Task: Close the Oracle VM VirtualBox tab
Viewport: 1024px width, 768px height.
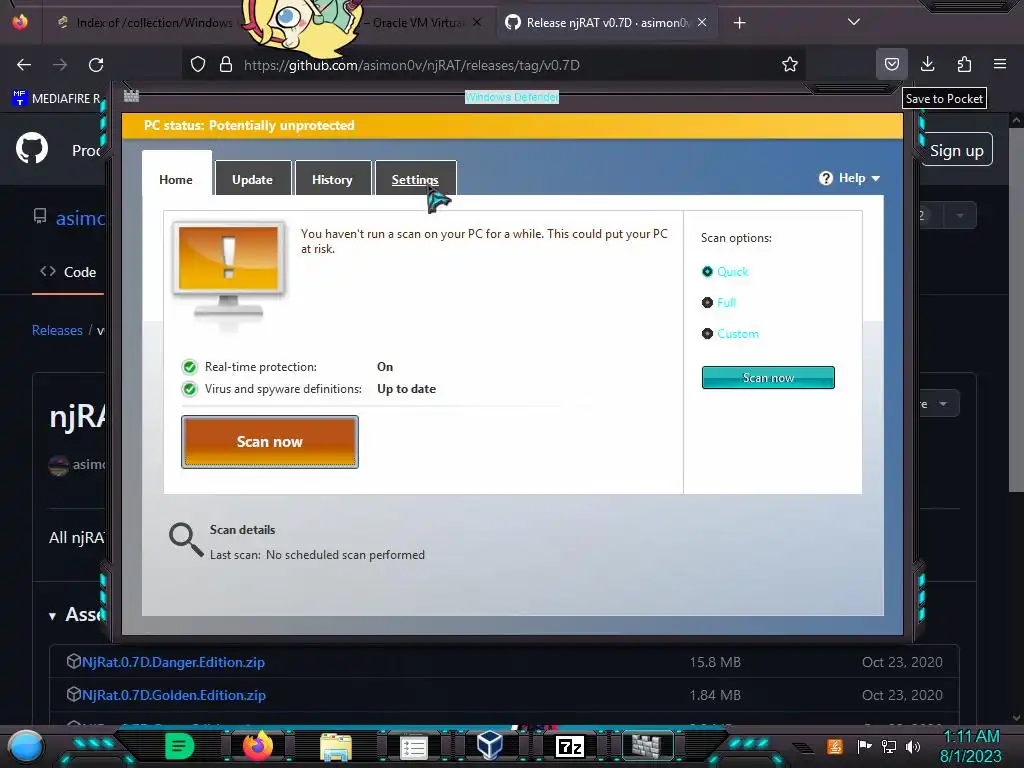Action: pos(477,22)
